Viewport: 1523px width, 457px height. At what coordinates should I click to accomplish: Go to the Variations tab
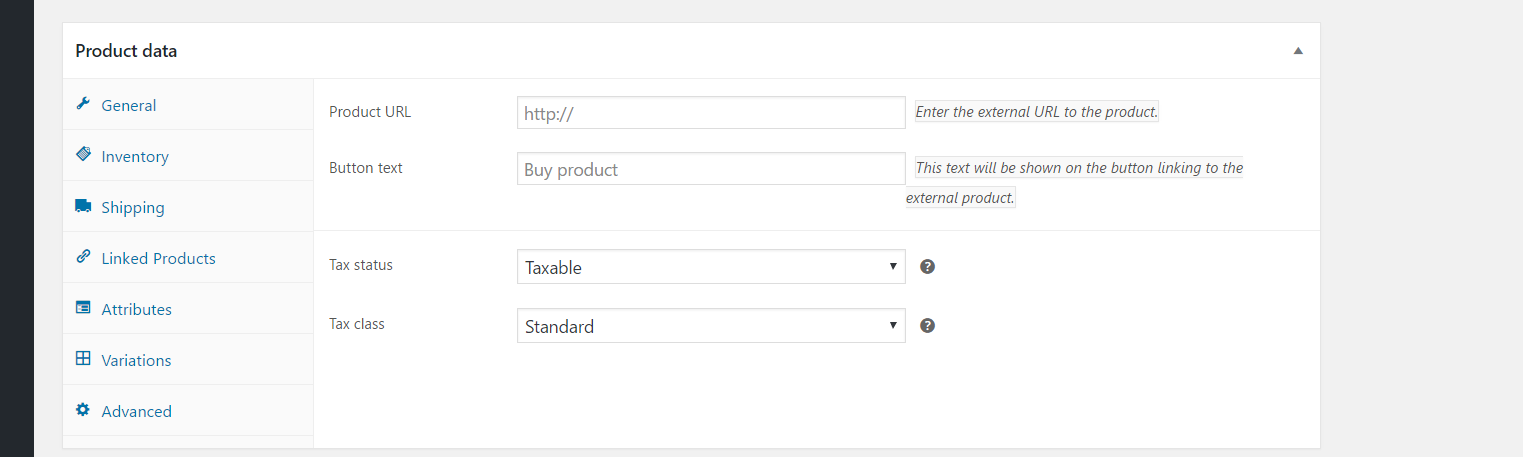coord(136,360)
